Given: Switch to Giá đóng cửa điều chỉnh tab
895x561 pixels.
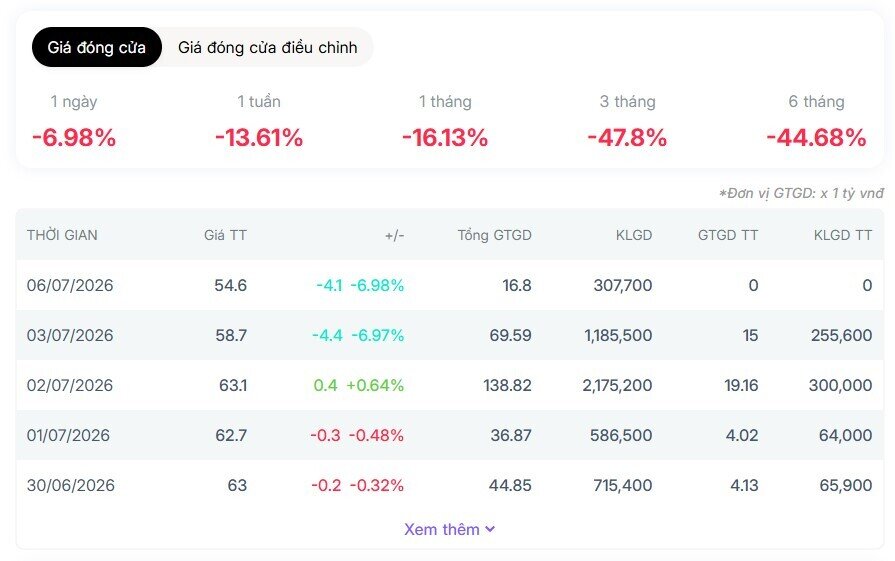Looking at the screenshot, I should (268, 47).
